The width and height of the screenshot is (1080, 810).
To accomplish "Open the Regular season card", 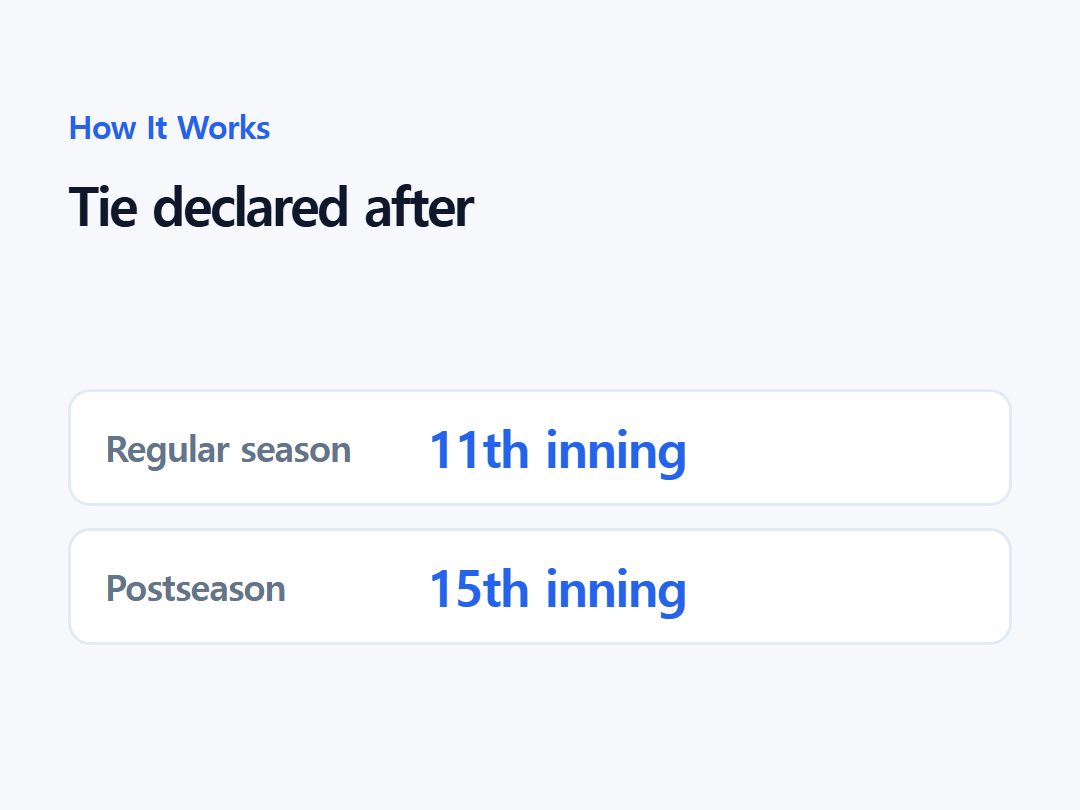I will tap(540, 448).
